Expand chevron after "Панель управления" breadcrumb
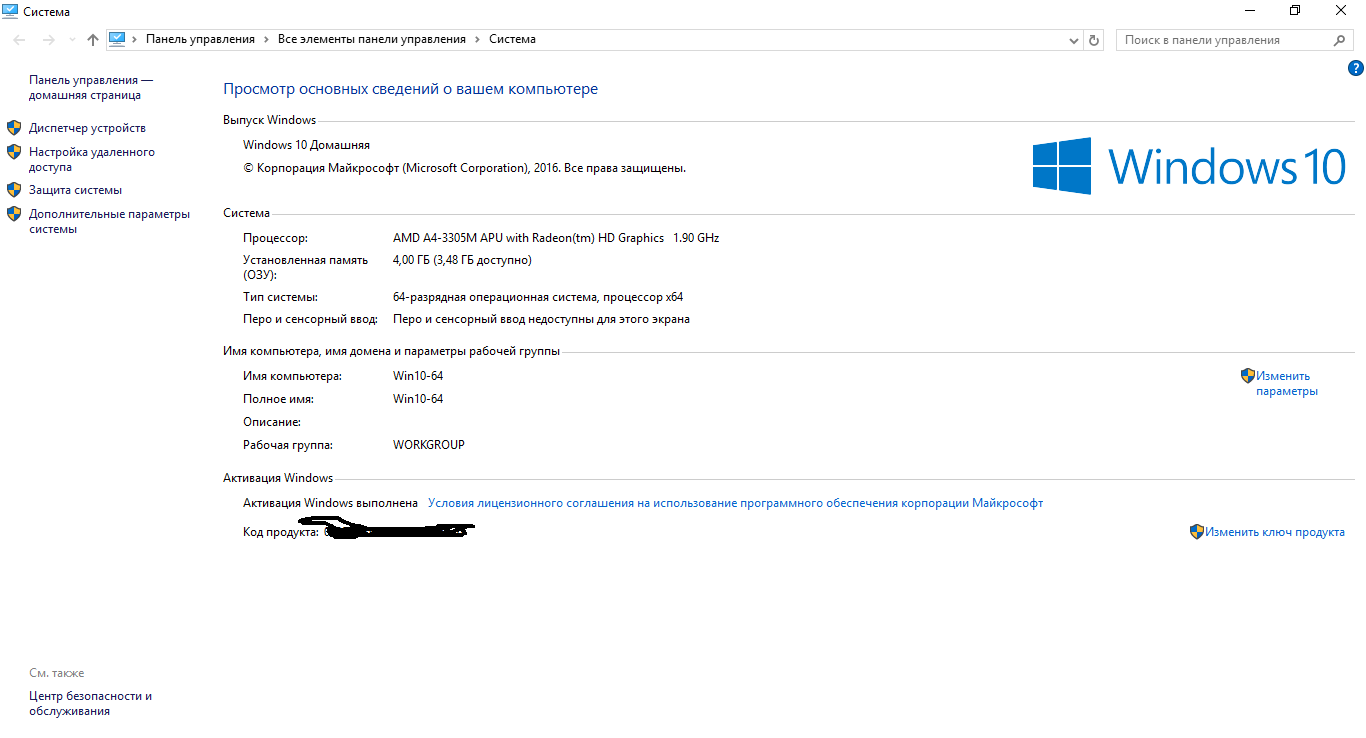1366x738 pixels. tap(267, 39)
